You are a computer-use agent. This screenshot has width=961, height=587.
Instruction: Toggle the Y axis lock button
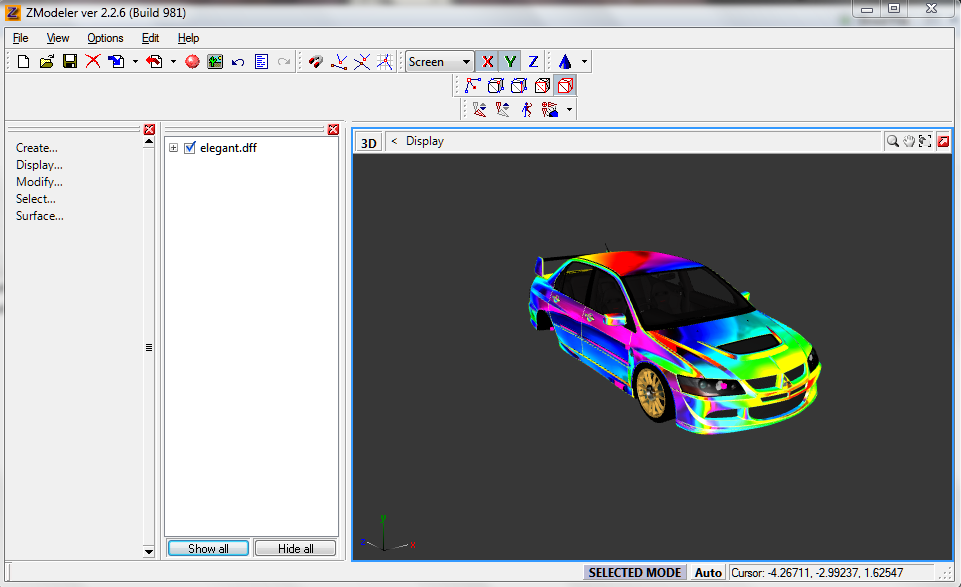point(511,61)
